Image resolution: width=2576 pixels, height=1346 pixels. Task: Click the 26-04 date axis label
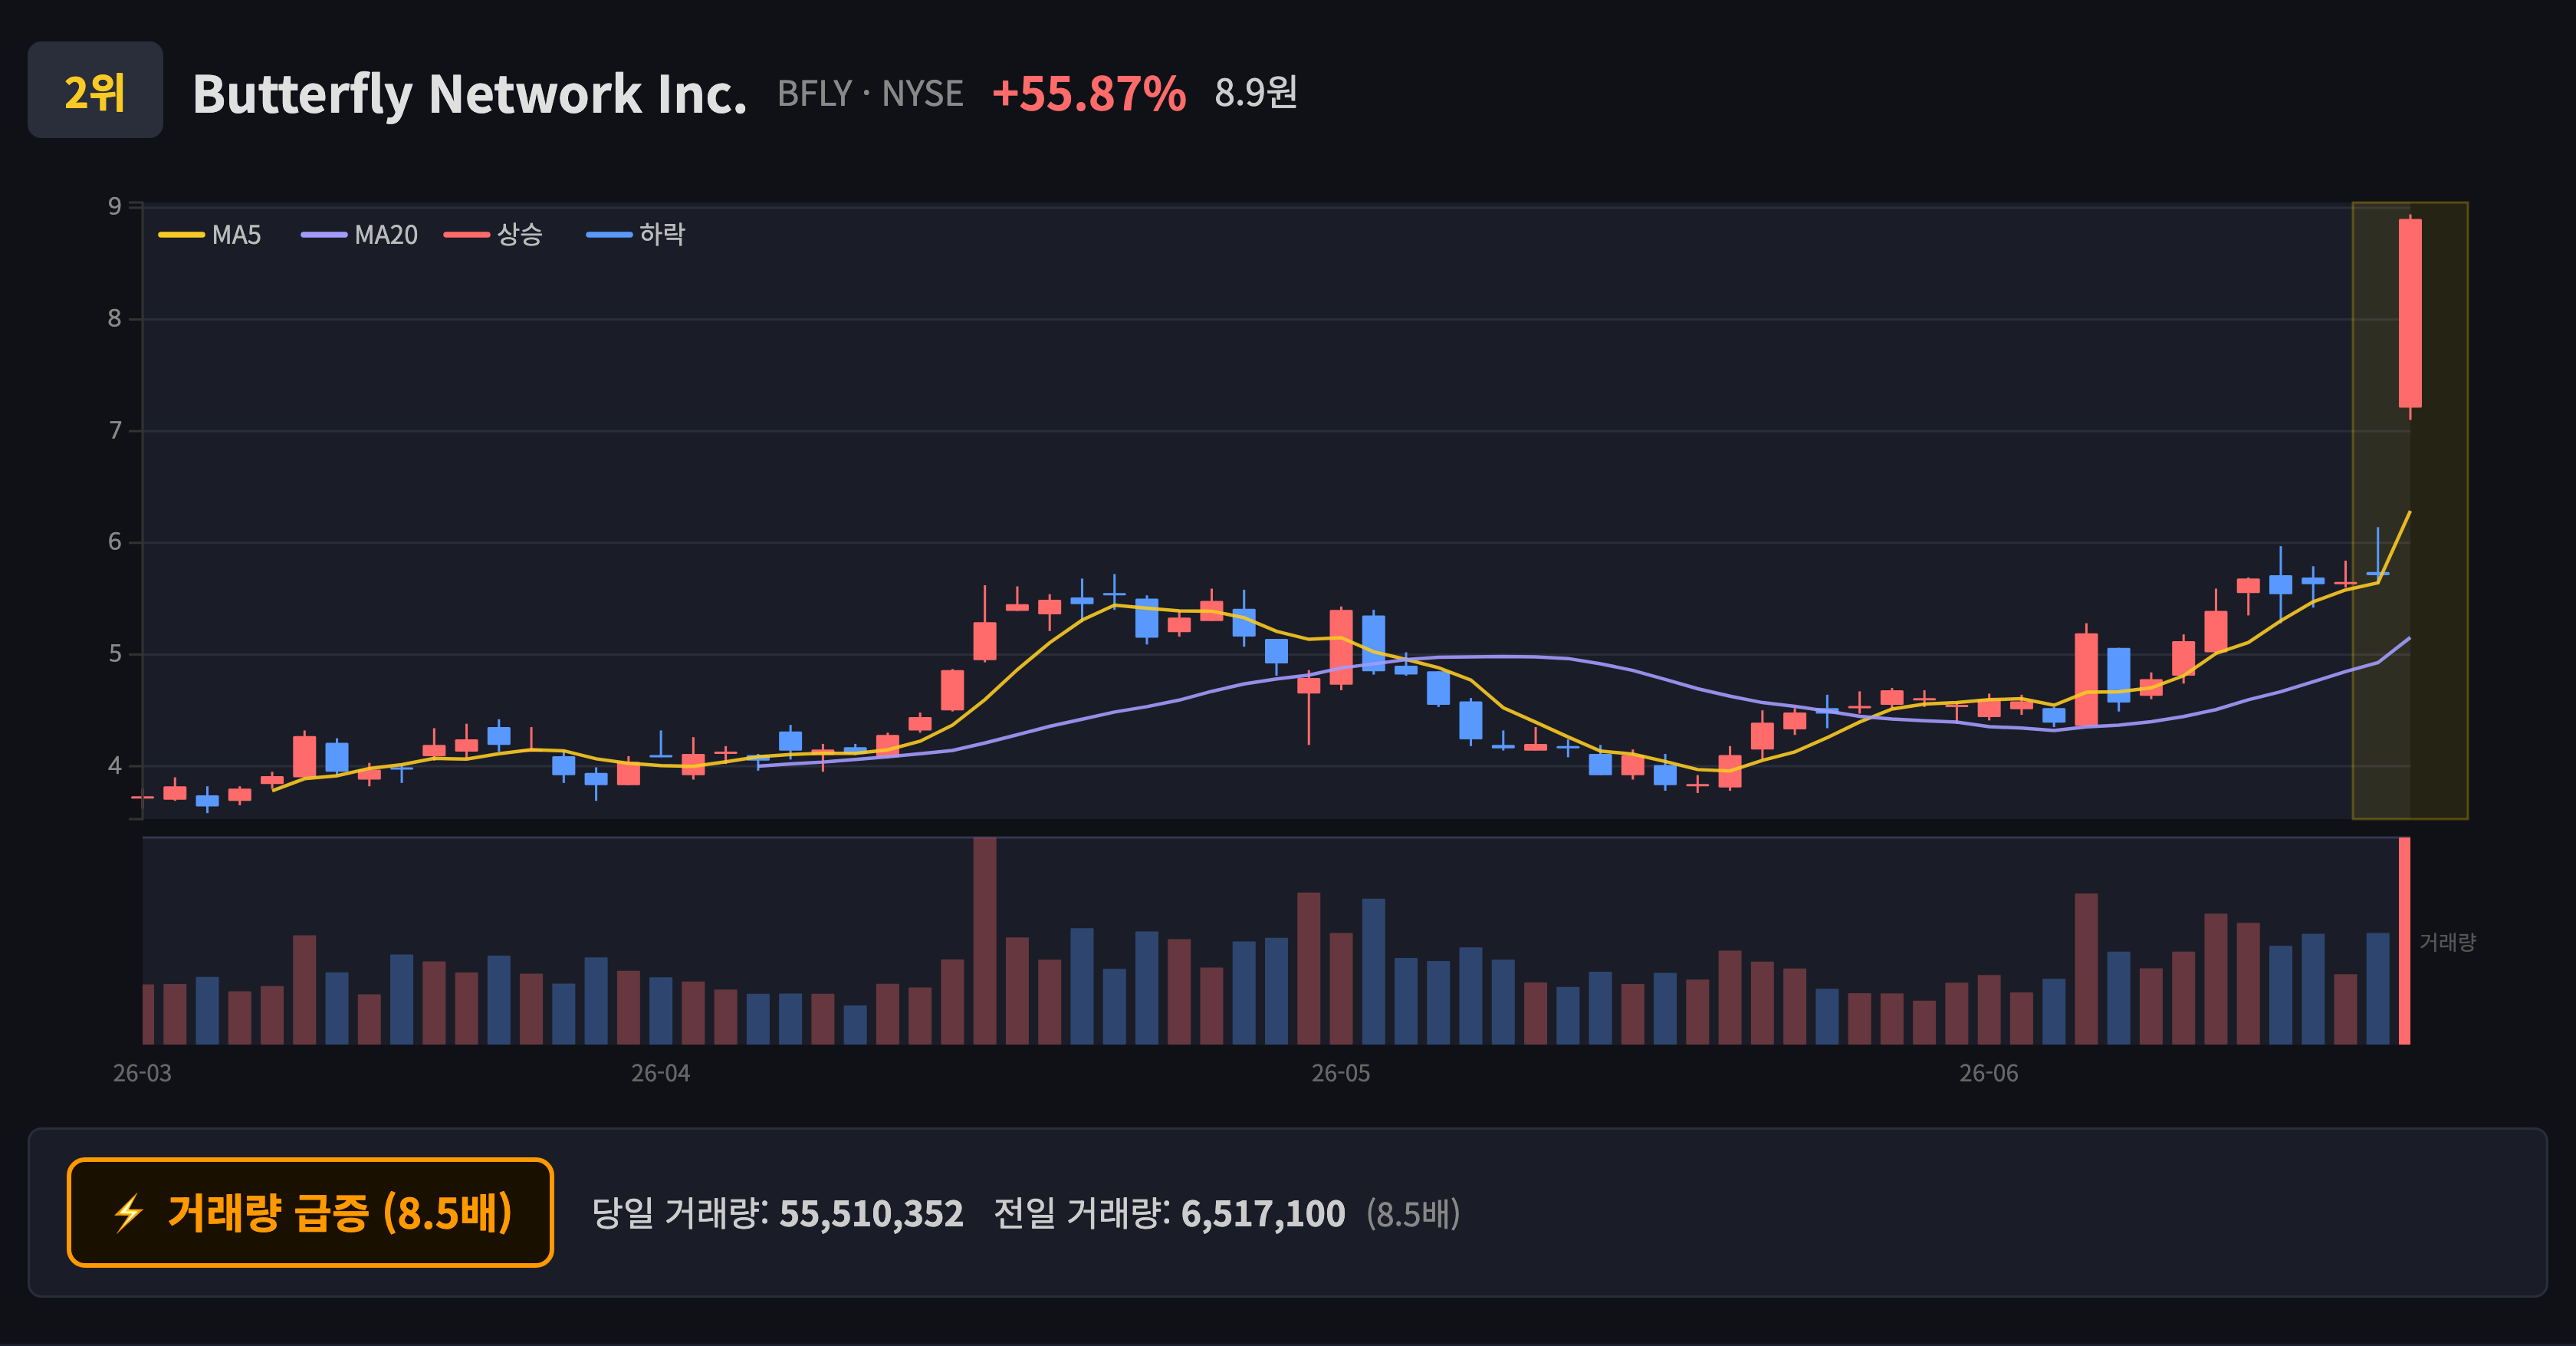(x=660, y=1073)
